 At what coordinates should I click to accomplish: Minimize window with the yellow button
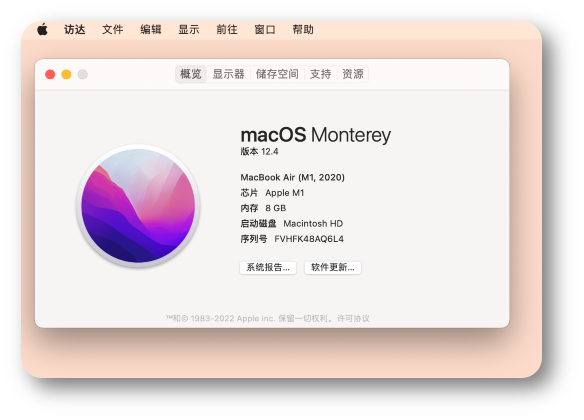tap(66, 74)
